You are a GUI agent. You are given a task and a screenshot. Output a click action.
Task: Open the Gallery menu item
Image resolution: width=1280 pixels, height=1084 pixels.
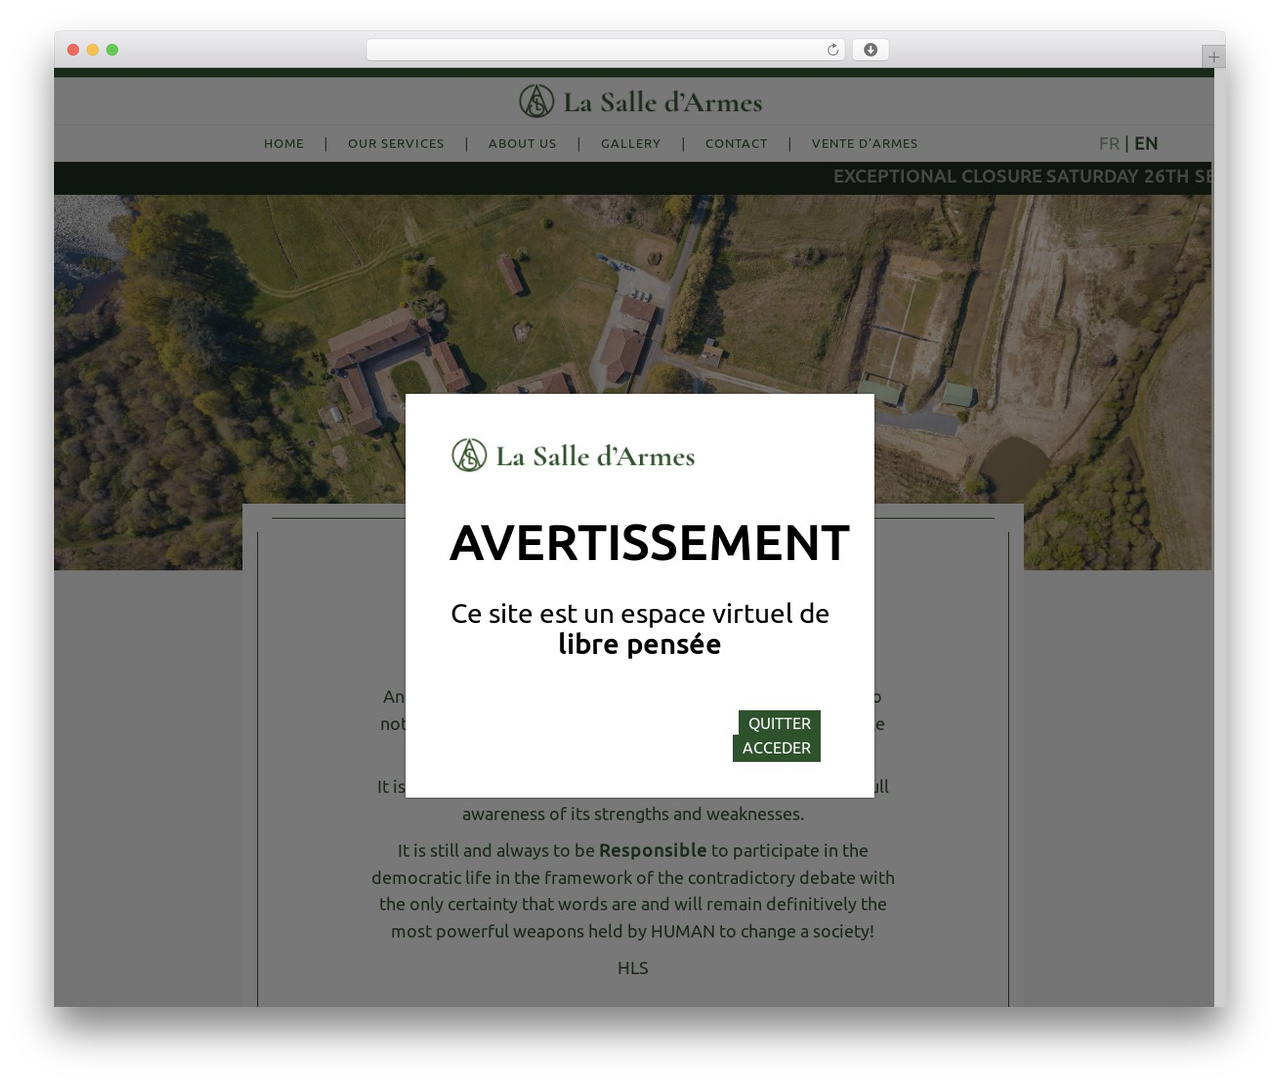[x=631, y=144]
